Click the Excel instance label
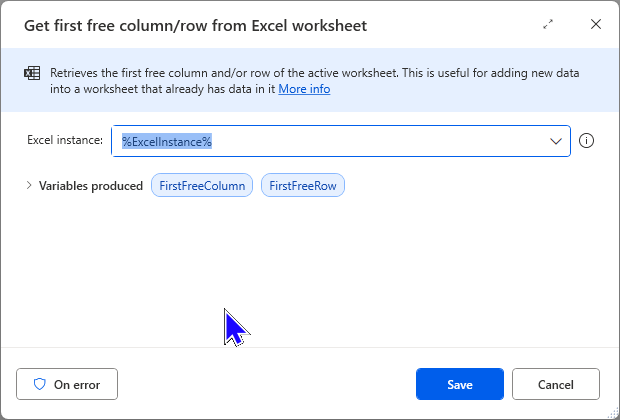This screenshot has height=420, width=620. click(65, 140)
